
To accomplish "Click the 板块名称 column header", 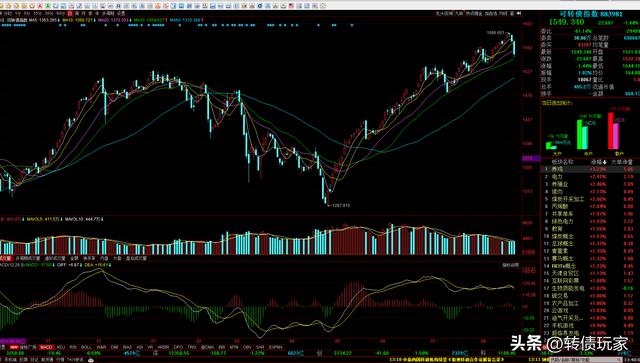I will [x=562, y=162].
